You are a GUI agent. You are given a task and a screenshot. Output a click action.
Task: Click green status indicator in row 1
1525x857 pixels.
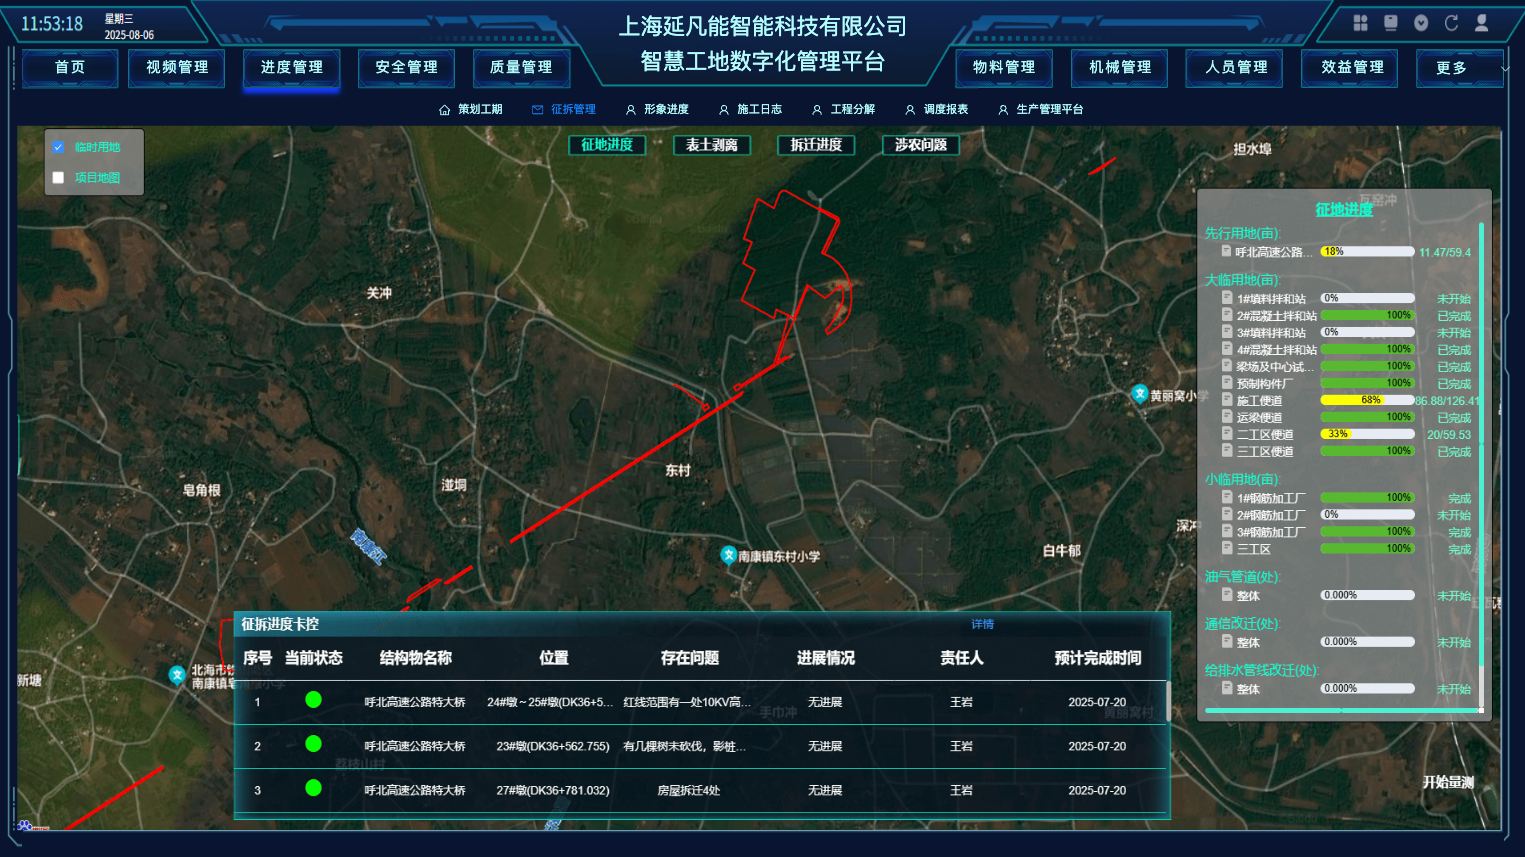pyautogui.click(x=313, y=700)
